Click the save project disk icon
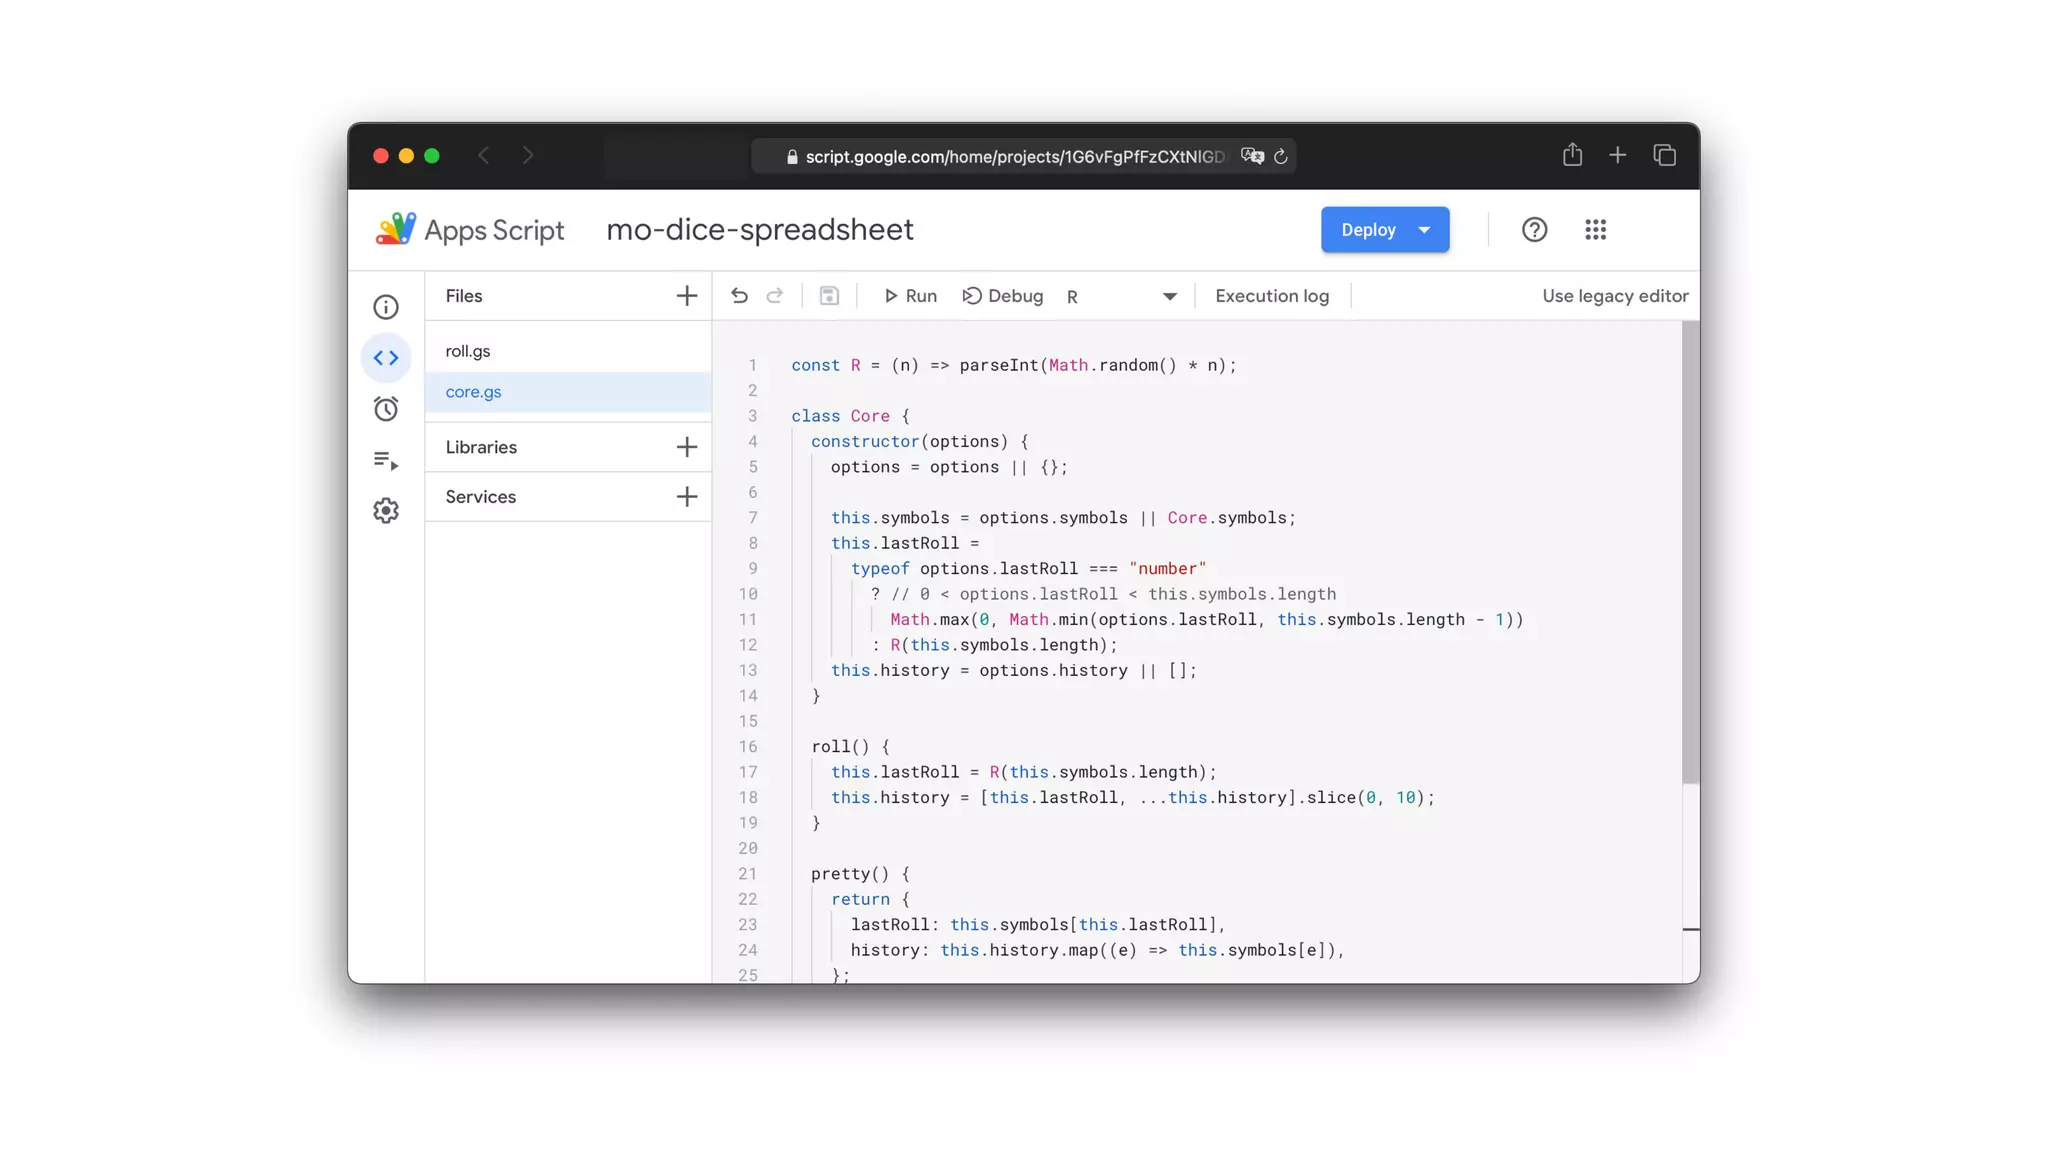This screenshot has height=1152, width=2048. pos(829,296)
